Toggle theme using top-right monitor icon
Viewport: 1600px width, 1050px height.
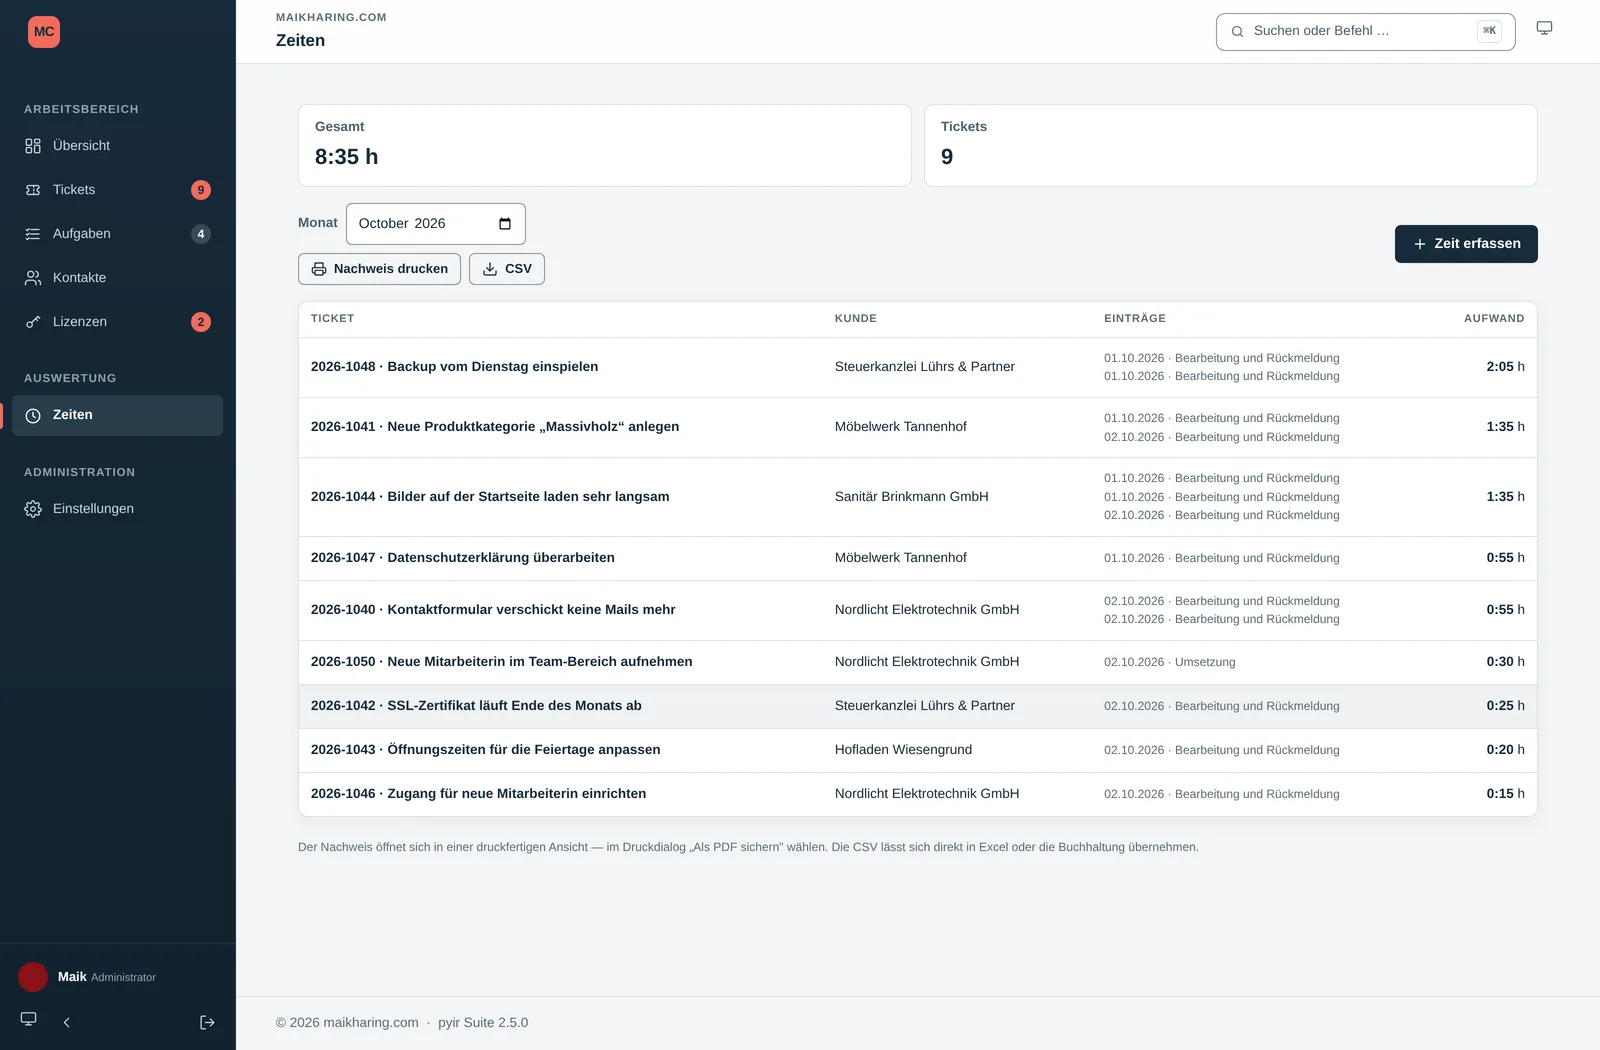tap(1544, 28)
